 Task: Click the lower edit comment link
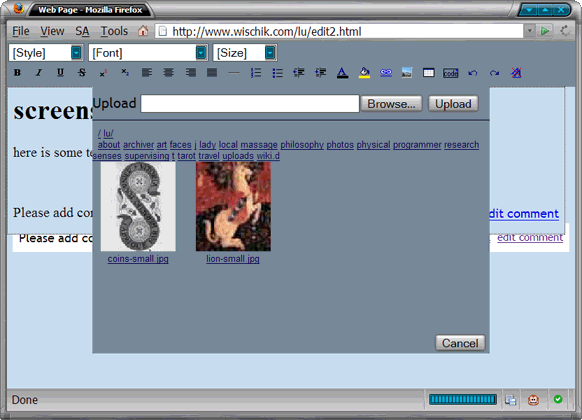click(x=530, y=237)
